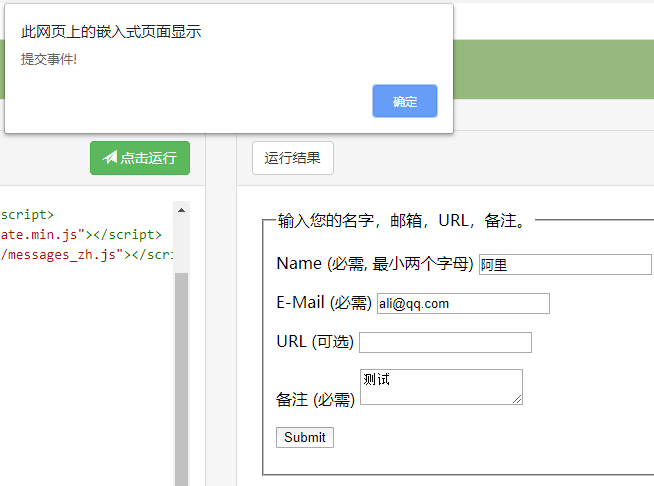
Task: Confirm the alert with 确定 button
Action: (405, 101)
